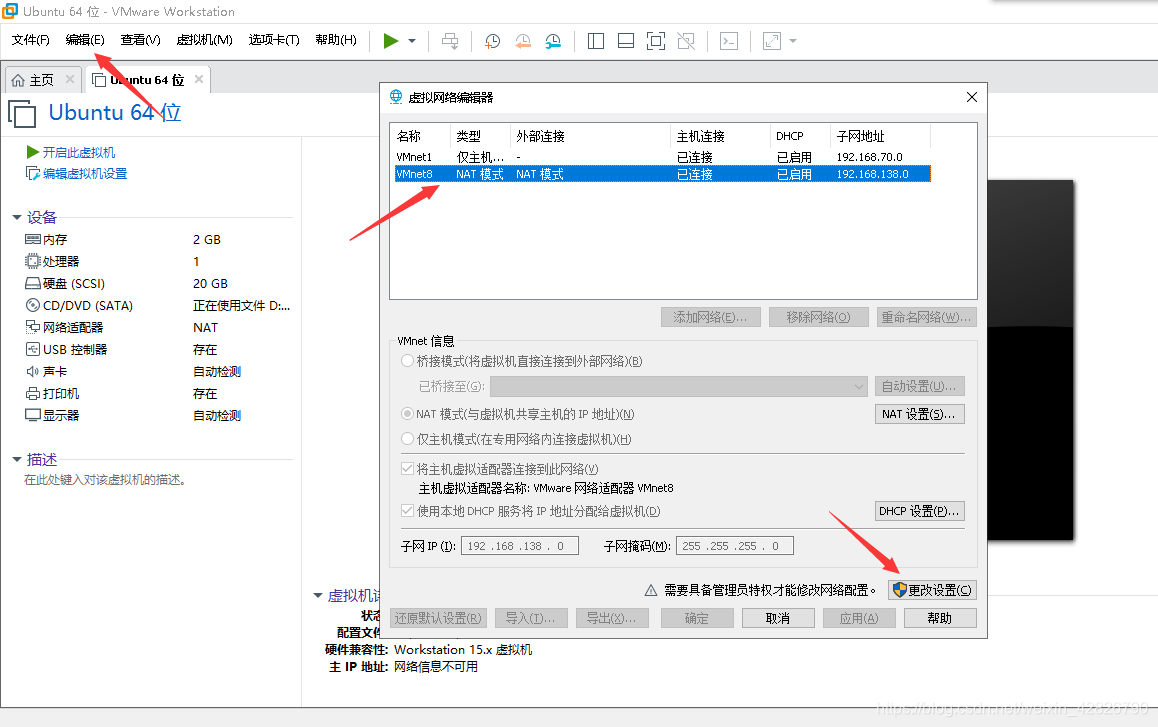Open the Power button dropdown arrow
This screenshot has height=727, width=1158.
[412, 40]
